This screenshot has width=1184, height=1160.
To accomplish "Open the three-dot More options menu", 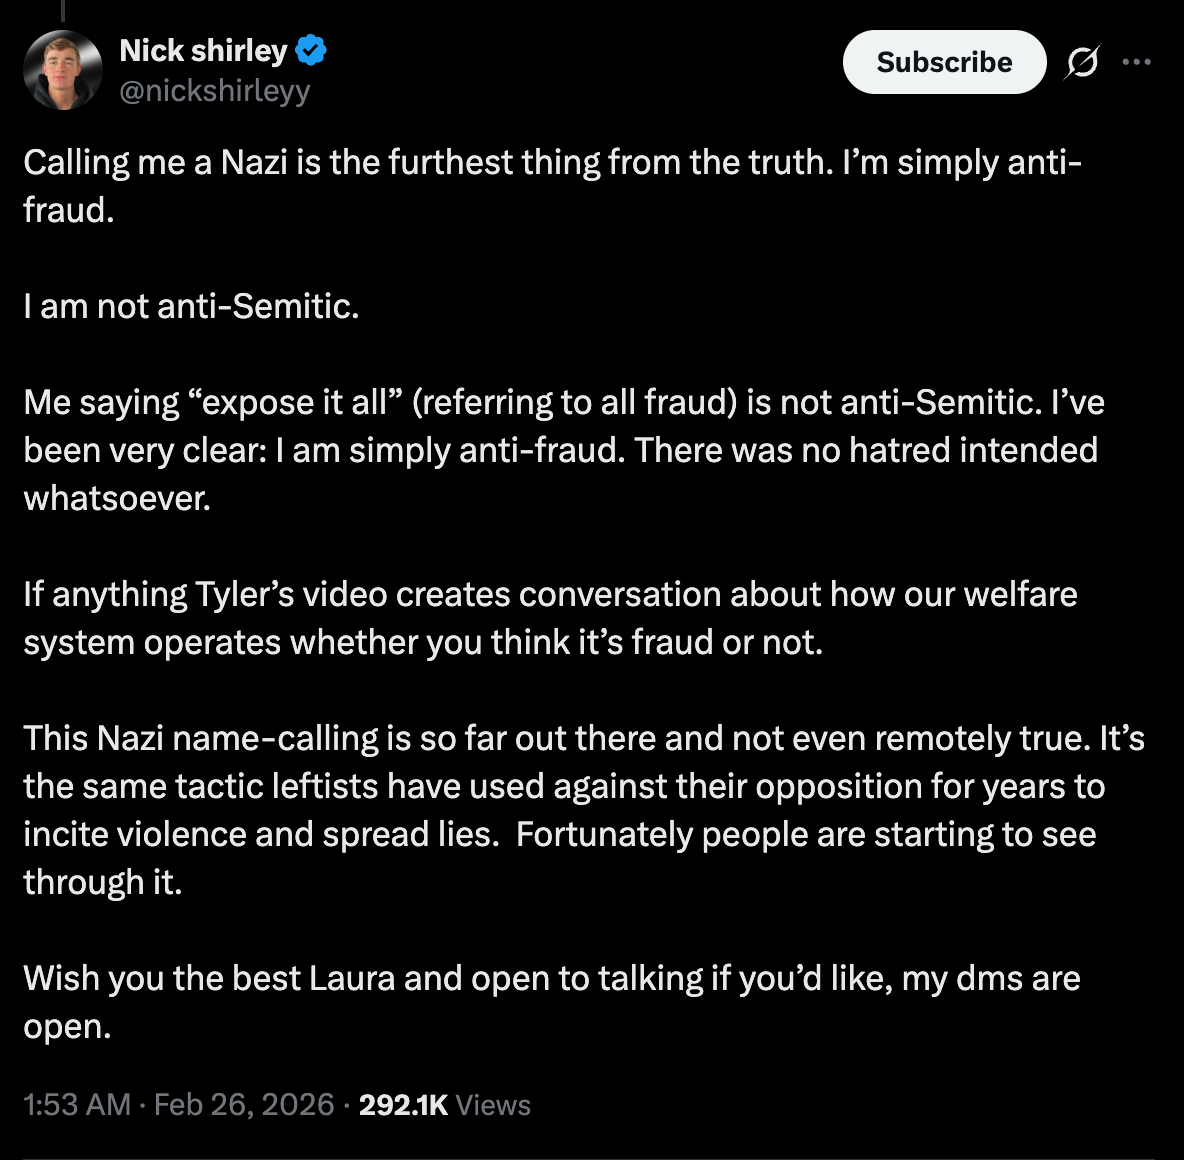I will (1136, 62).
